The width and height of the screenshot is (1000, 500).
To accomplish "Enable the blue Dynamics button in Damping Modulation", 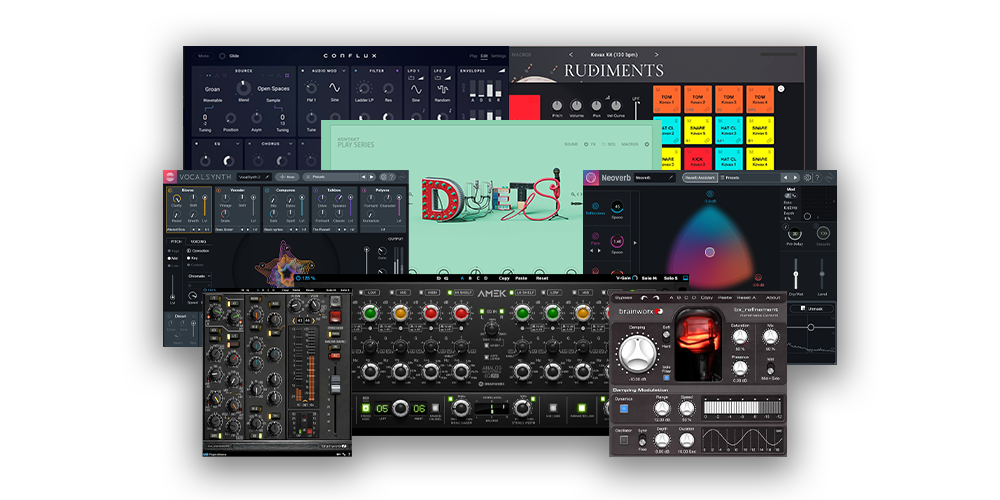I will coord(624,408).
